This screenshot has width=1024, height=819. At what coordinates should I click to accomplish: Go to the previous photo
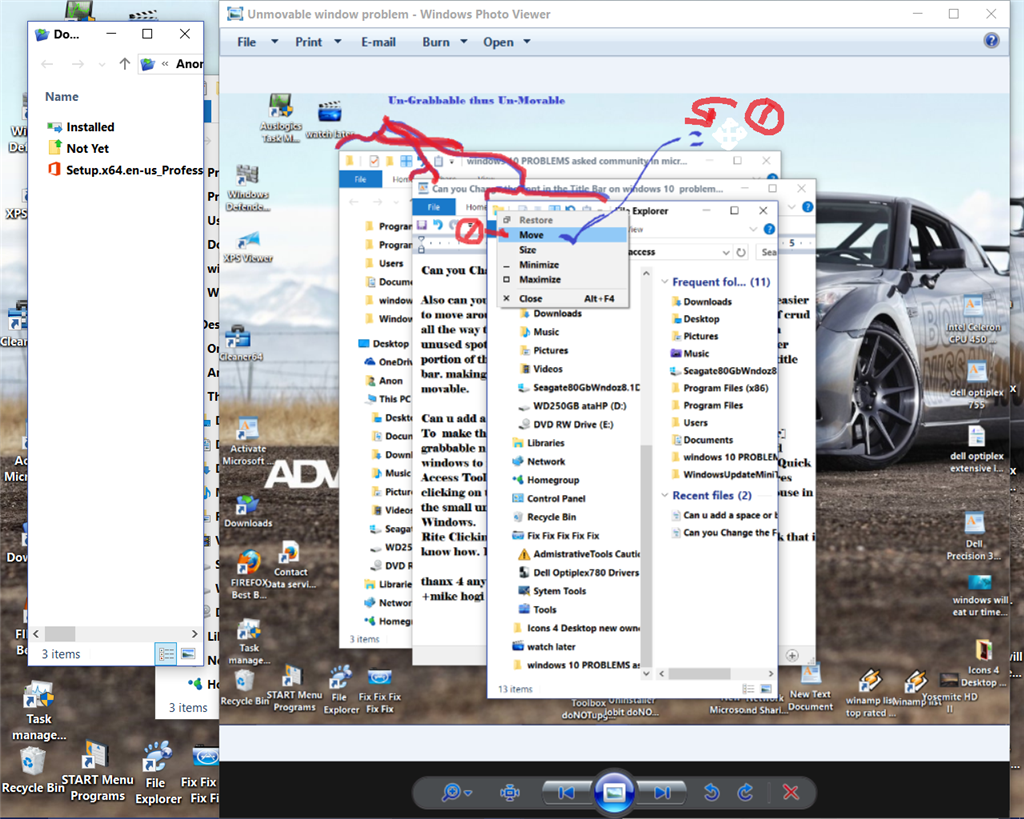click(566, 792)
